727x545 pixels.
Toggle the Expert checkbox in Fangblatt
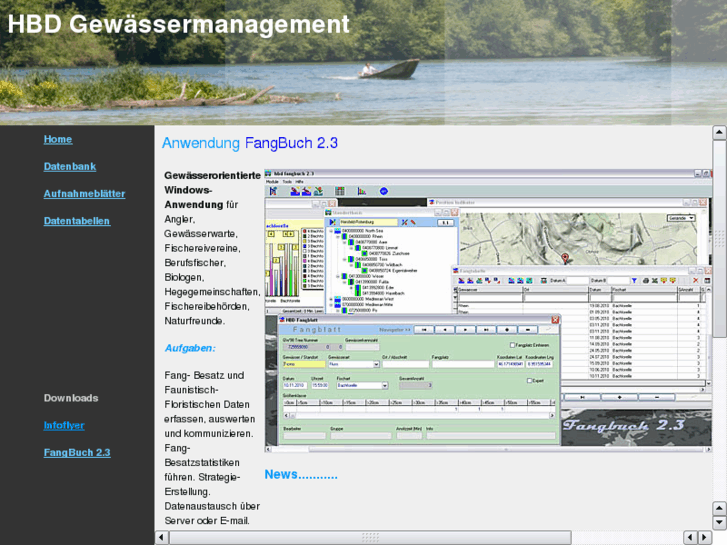pyautogui.click(x=529, y=380)
